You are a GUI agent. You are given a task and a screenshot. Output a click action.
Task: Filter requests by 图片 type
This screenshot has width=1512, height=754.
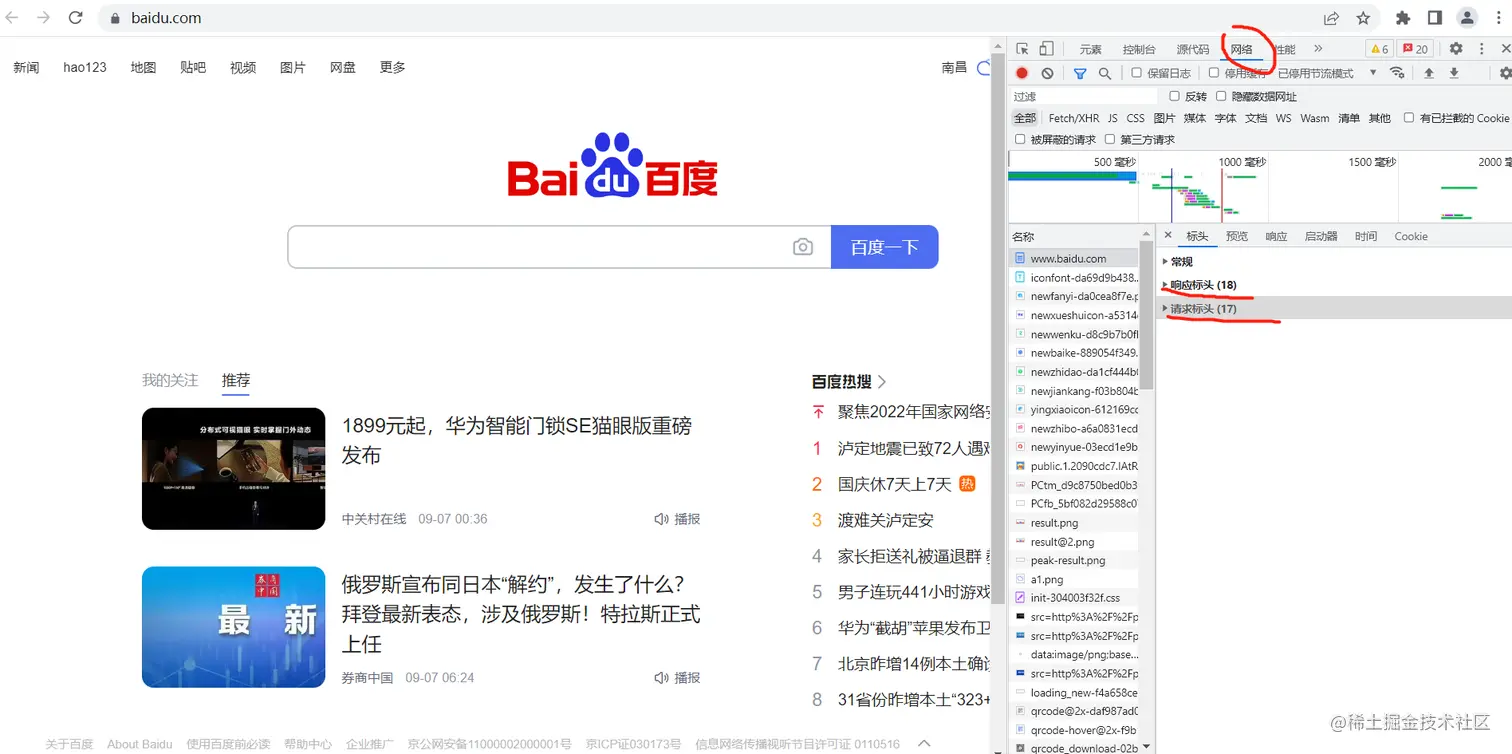(1164, 118)
